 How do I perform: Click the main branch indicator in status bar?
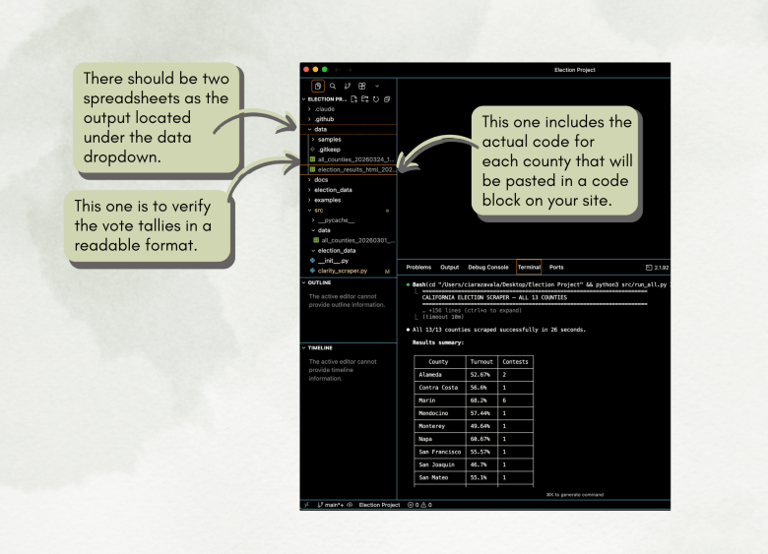coord(331,505)
